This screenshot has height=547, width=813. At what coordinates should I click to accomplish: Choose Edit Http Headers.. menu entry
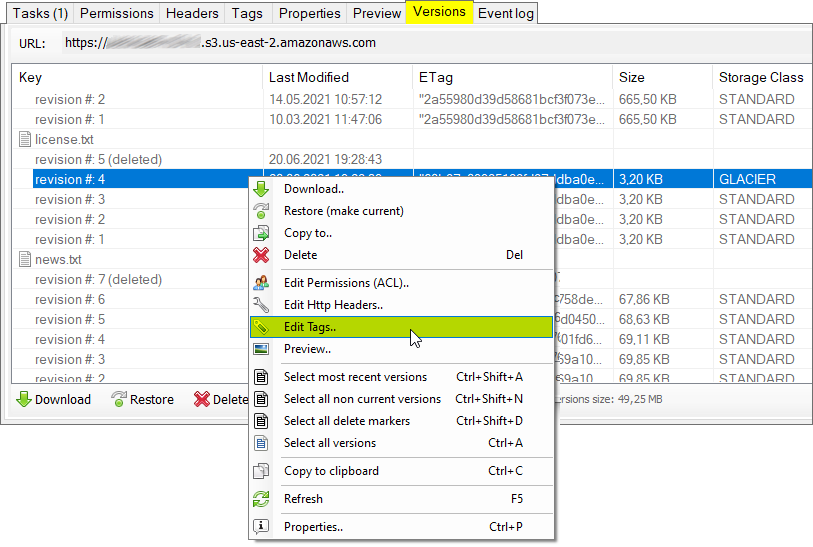click(401, 305)
